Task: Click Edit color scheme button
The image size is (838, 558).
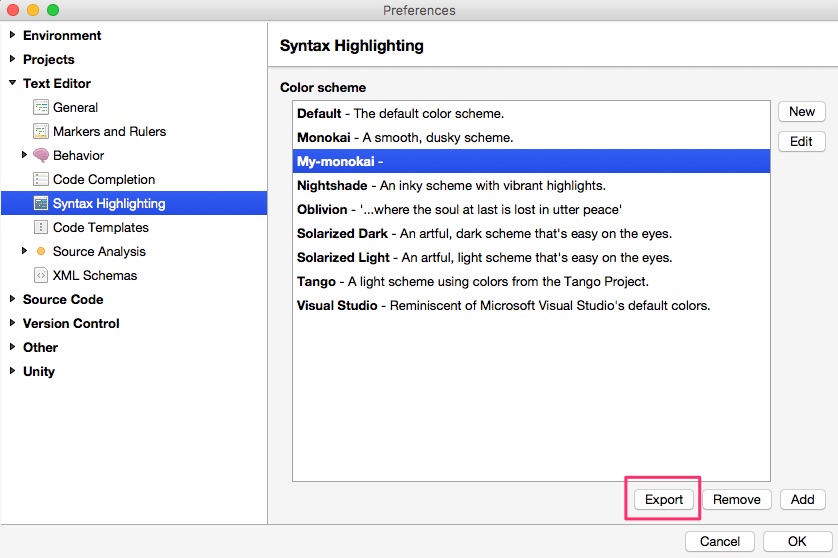Action: (802, 142)
